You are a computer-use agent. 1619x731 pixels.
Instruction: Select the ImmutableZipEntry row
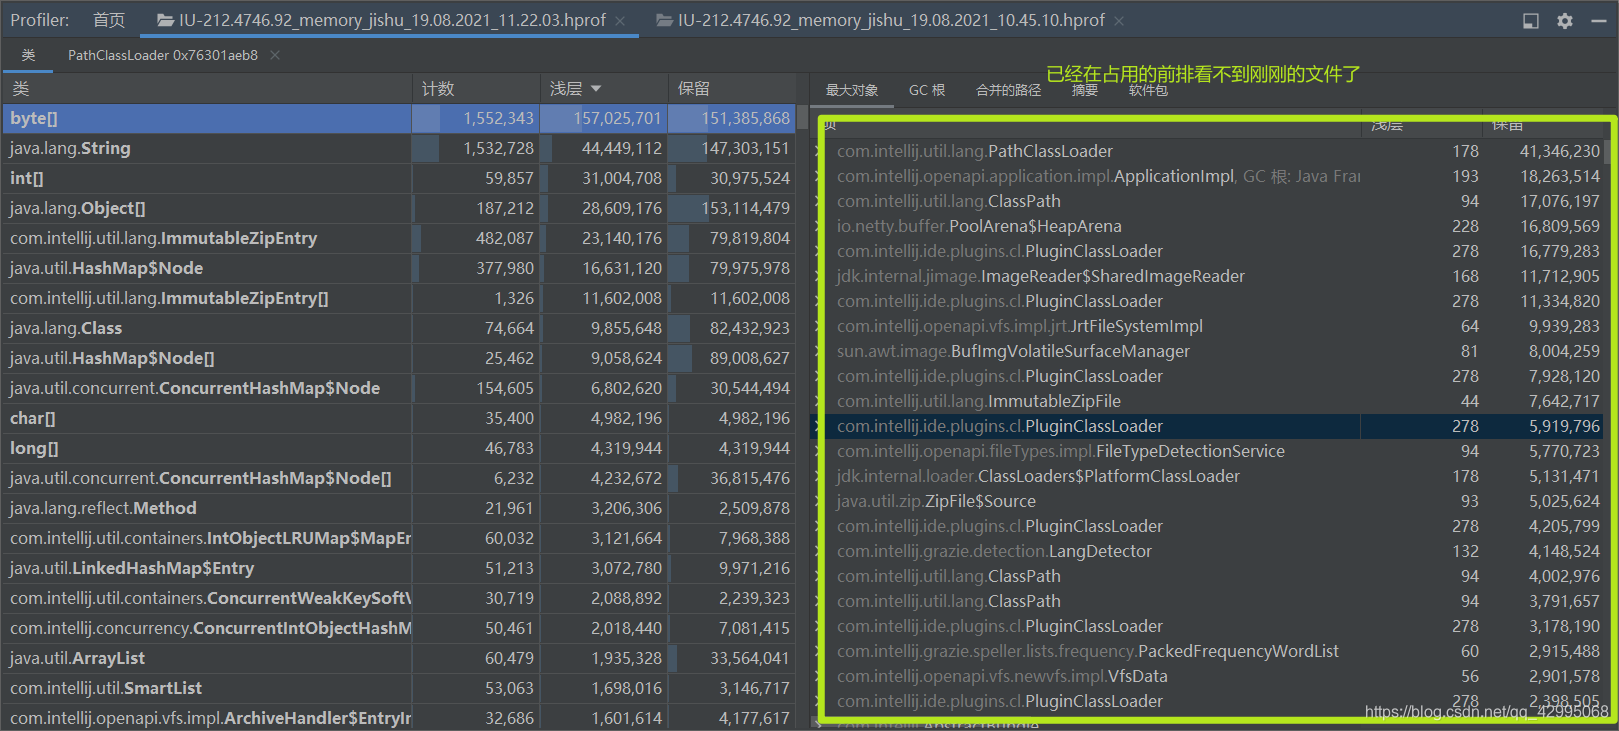(x=399, y=238)
